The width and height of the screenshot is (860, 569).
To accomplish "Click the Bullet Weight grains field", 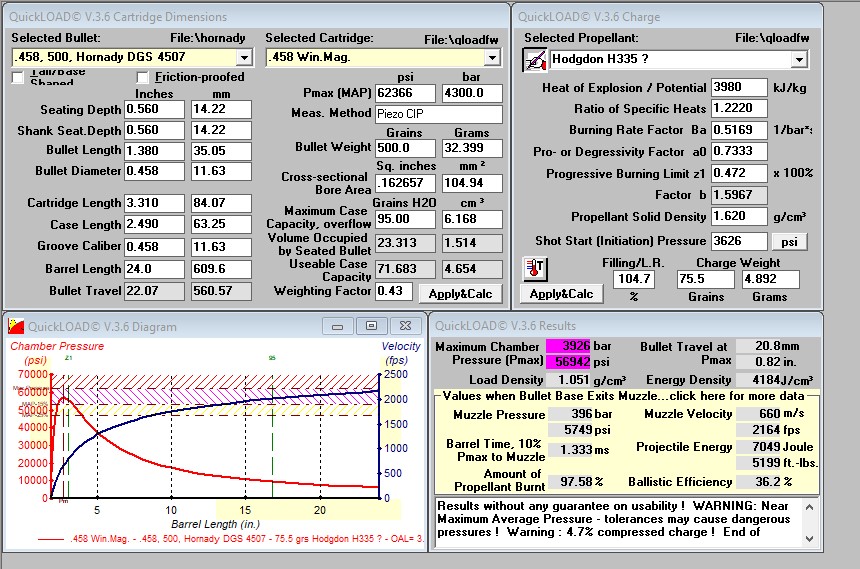I will tap(405, 148).
